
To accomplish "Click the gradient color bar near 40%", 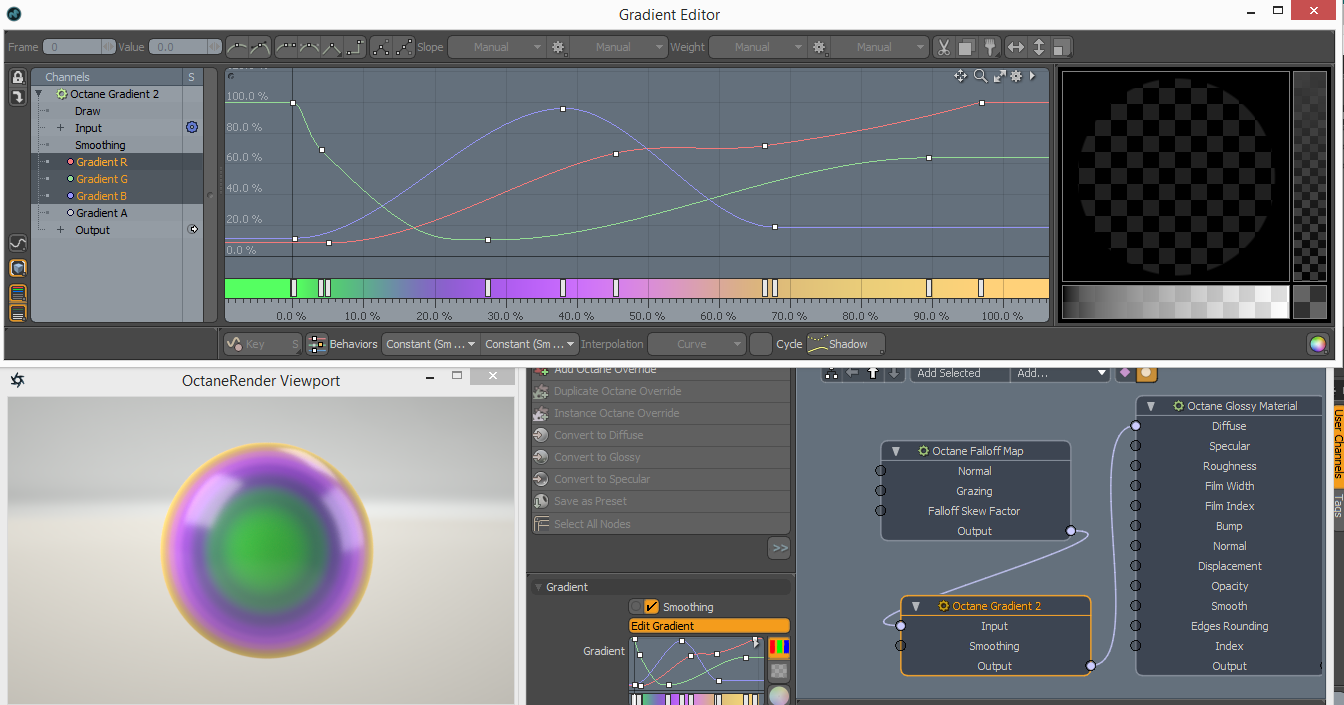I will click(x=575, y=288).
